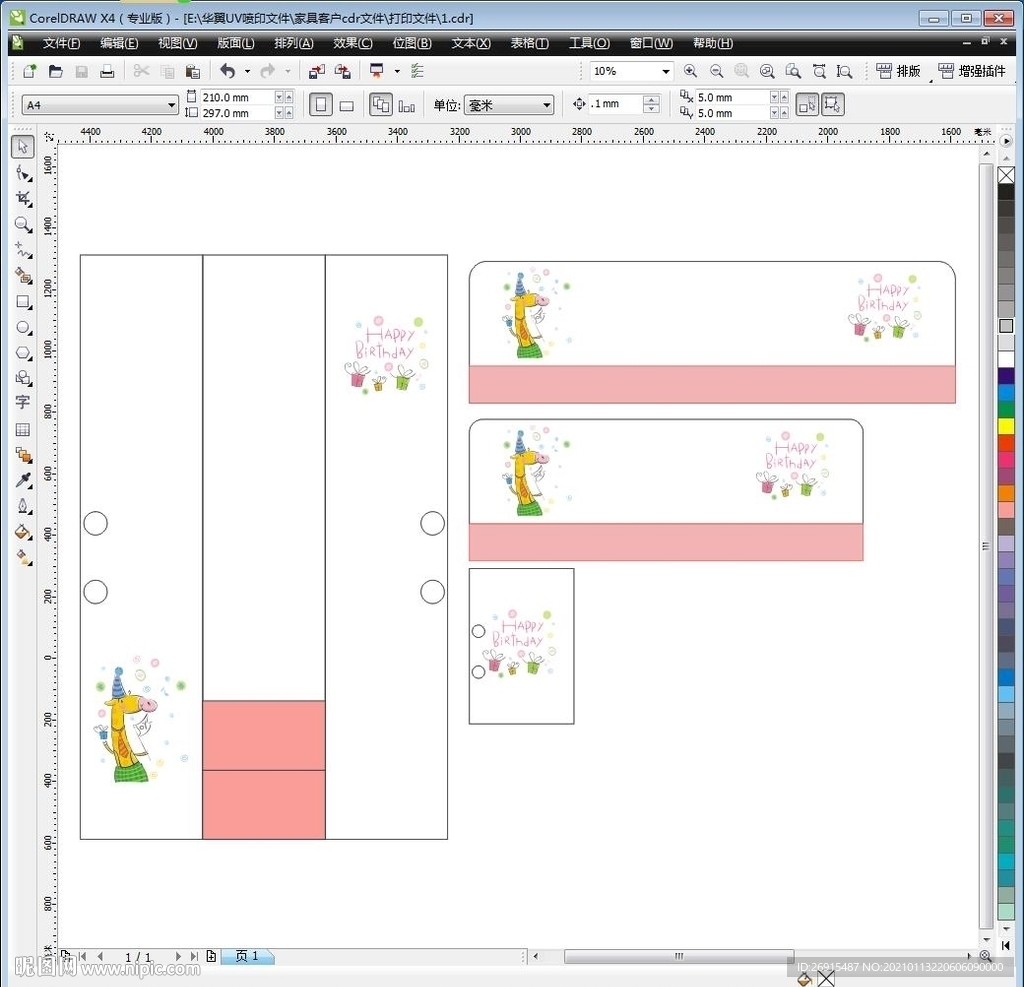This screenshot has height=987, width=1024.
Task: Select the Smart fill tool
Action: [x=23, y=276]
